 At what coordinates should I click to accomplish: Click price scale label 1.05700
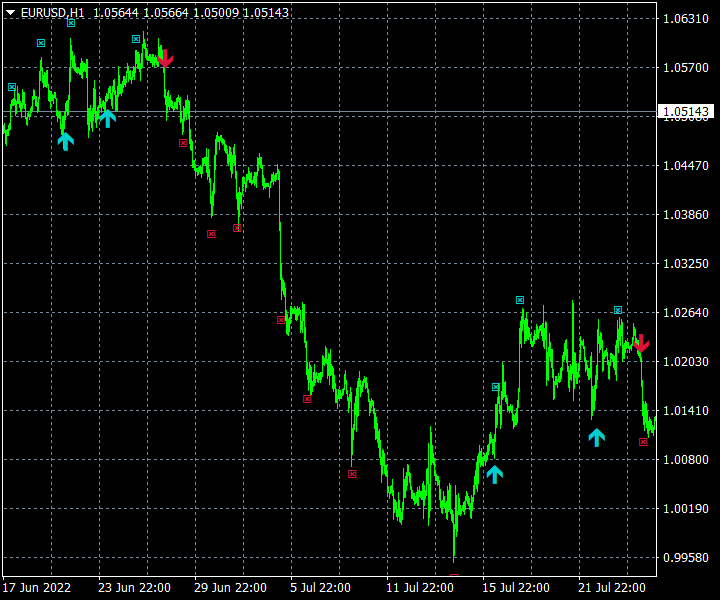click(x=686, y=68)
